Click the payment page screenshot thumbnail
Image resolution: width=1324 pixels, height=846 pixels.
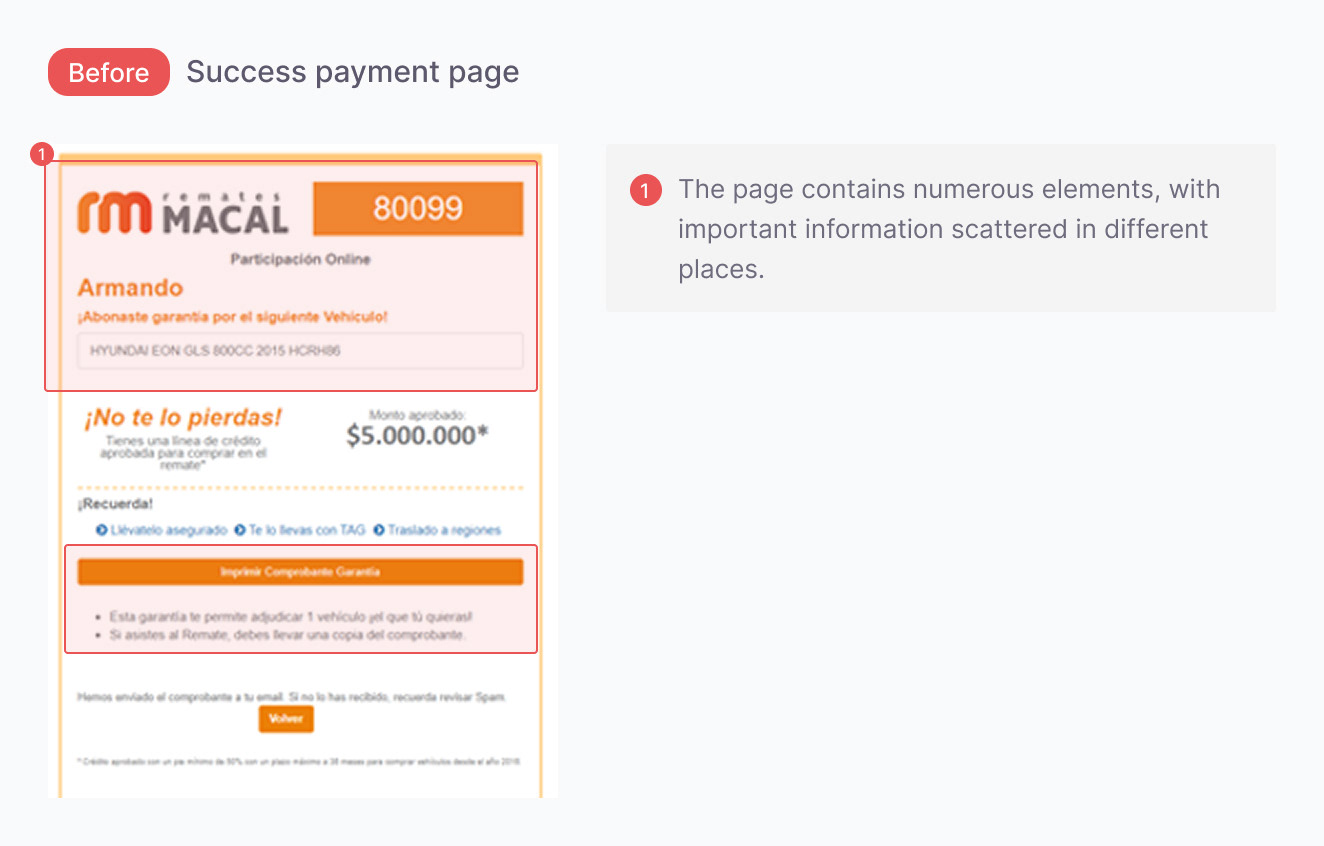pos(303,471)
